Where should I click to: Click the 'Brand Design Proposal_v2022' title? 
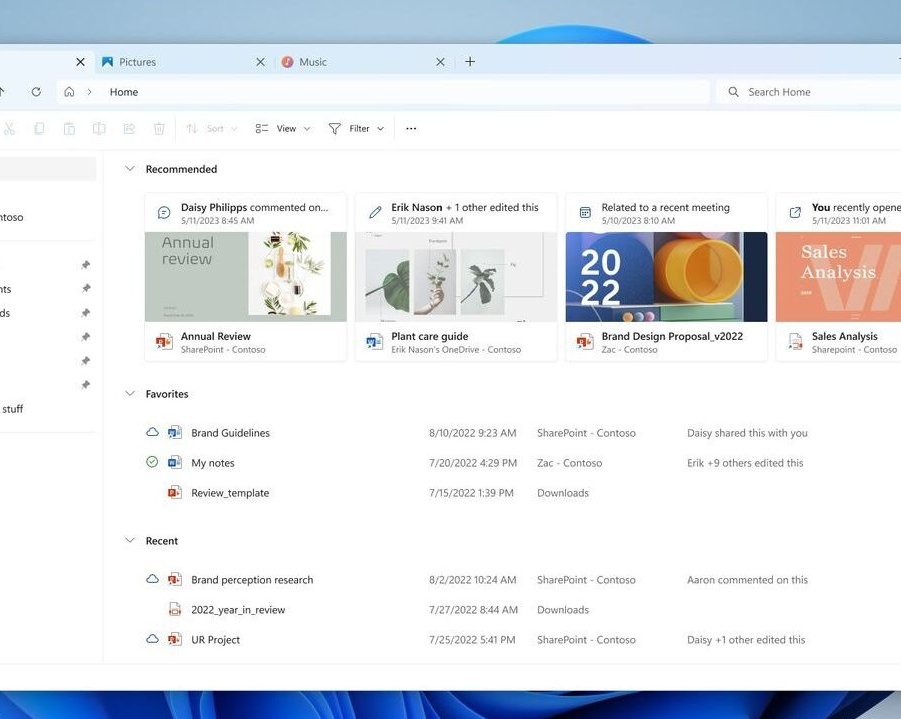pos(672,336)
